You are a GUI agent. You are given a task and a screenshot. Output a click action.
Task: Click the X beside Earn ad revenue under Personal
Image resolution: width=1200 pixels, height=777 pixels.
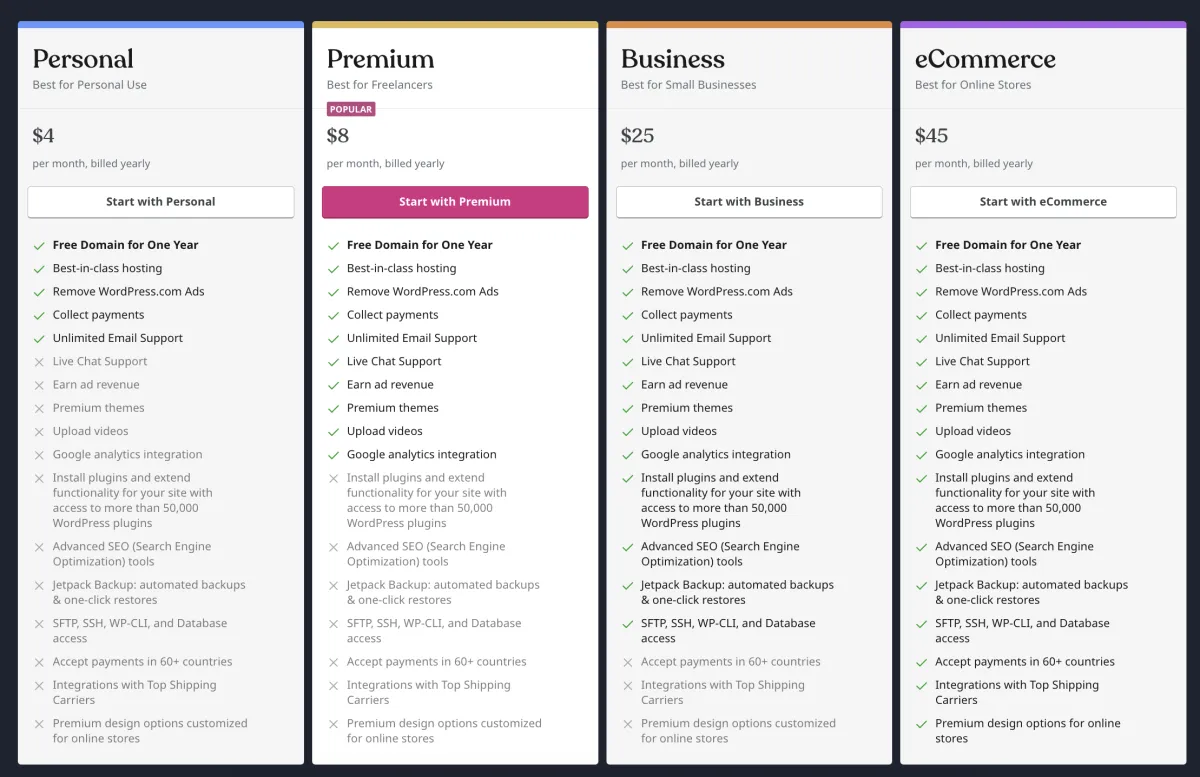(x=38, y=384)
